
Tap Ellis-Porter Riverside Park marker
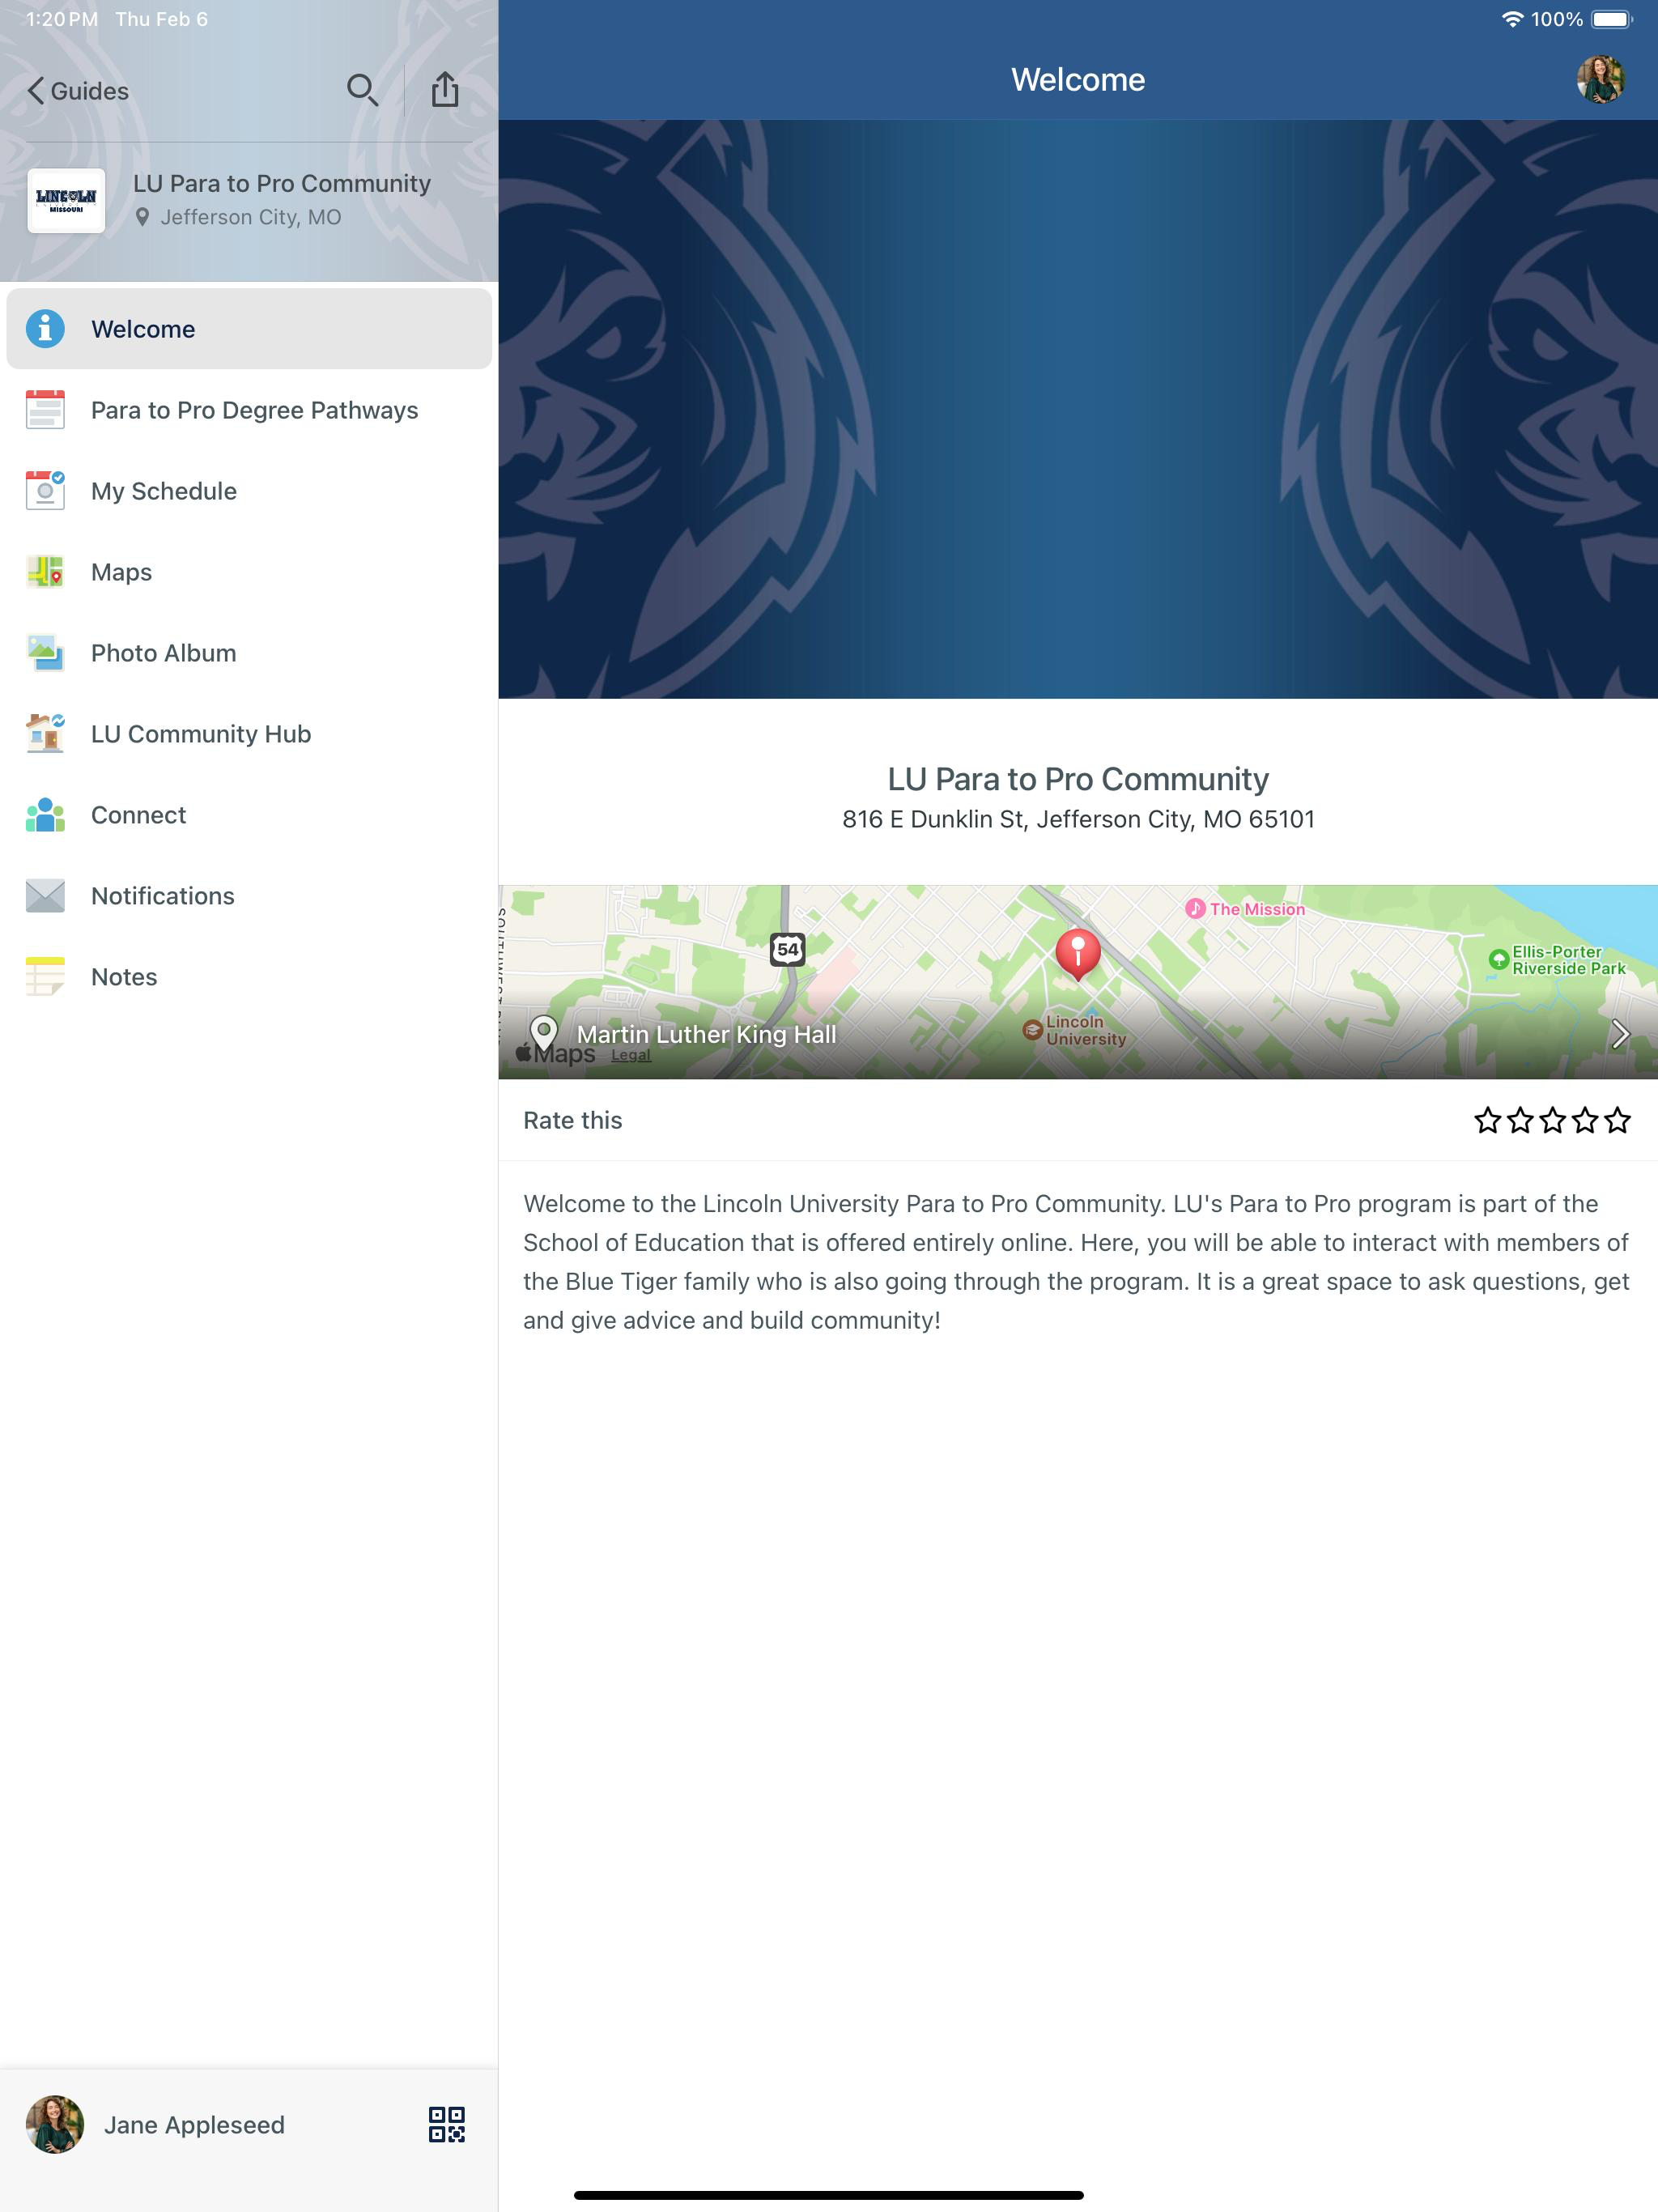click(x=1557, y=960)
